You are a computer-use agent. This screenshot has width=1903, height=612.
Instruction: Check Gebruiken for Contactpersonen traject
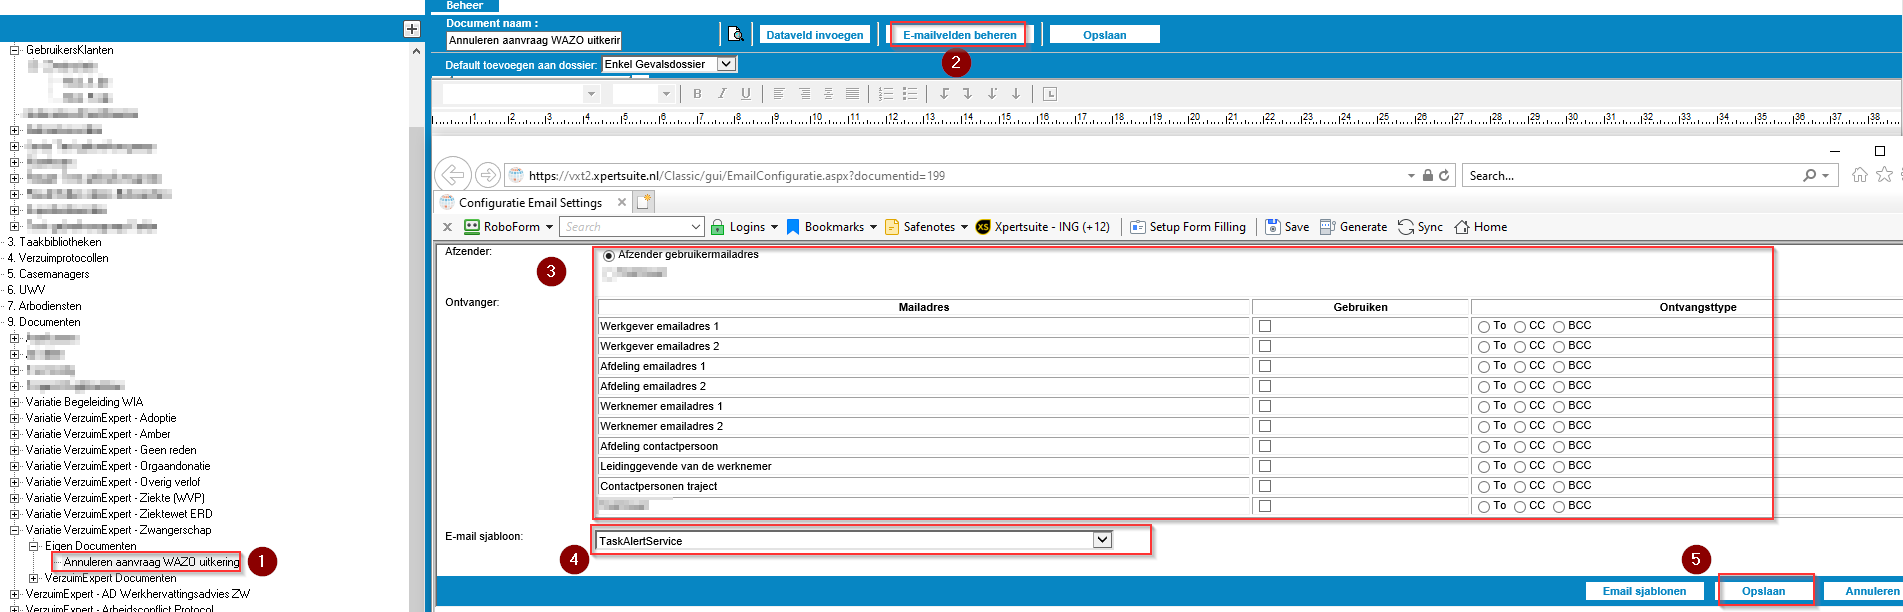(1265, 486)
